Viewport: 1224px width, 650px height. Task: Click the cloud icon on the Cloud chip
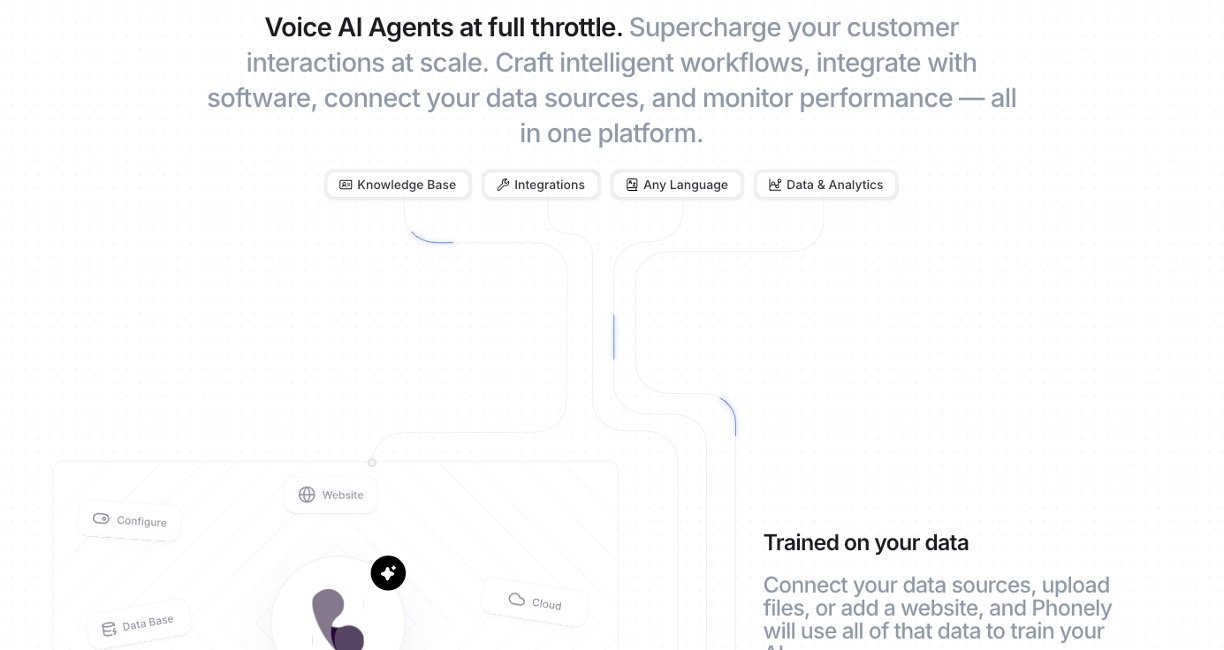point(517,600)
